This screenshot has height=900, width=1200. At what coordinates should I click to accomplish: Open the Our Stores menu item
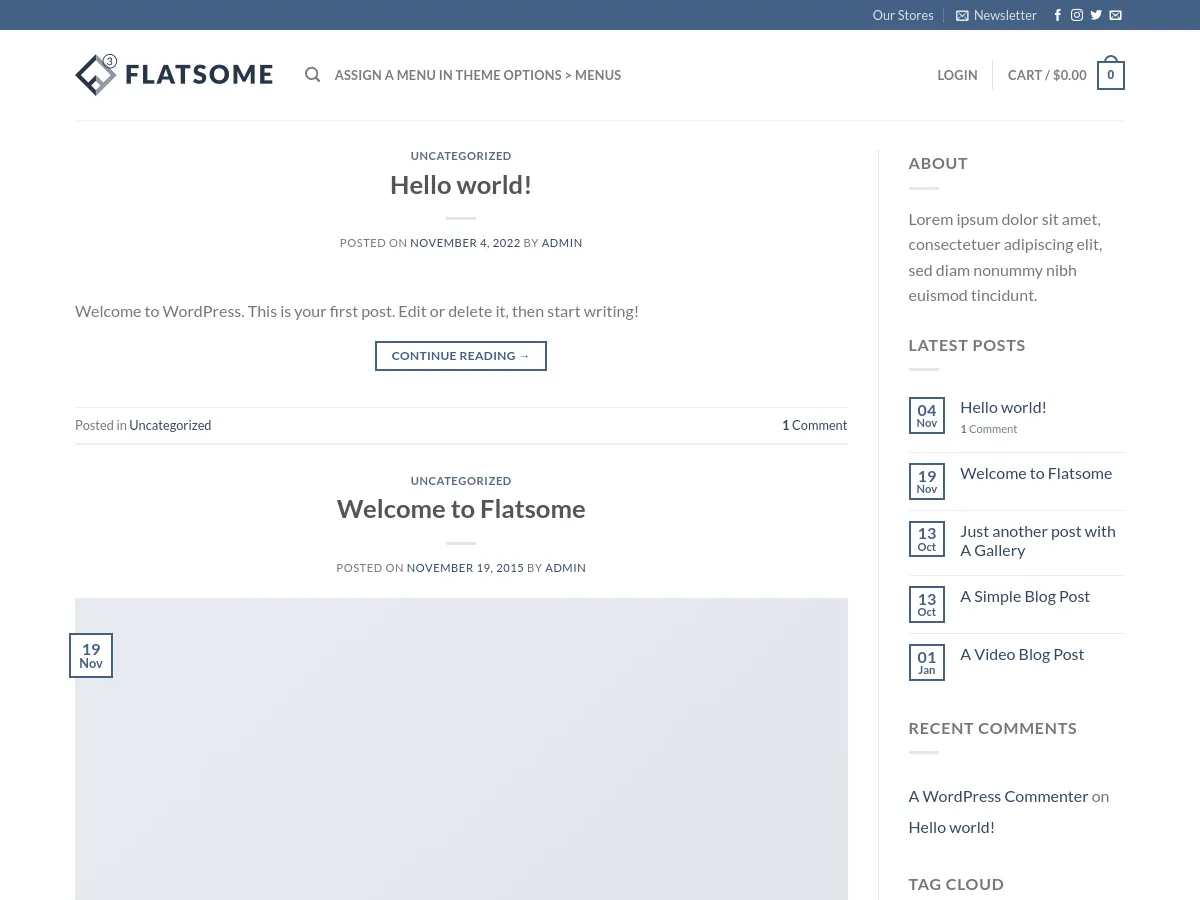(x=902, y=15)
